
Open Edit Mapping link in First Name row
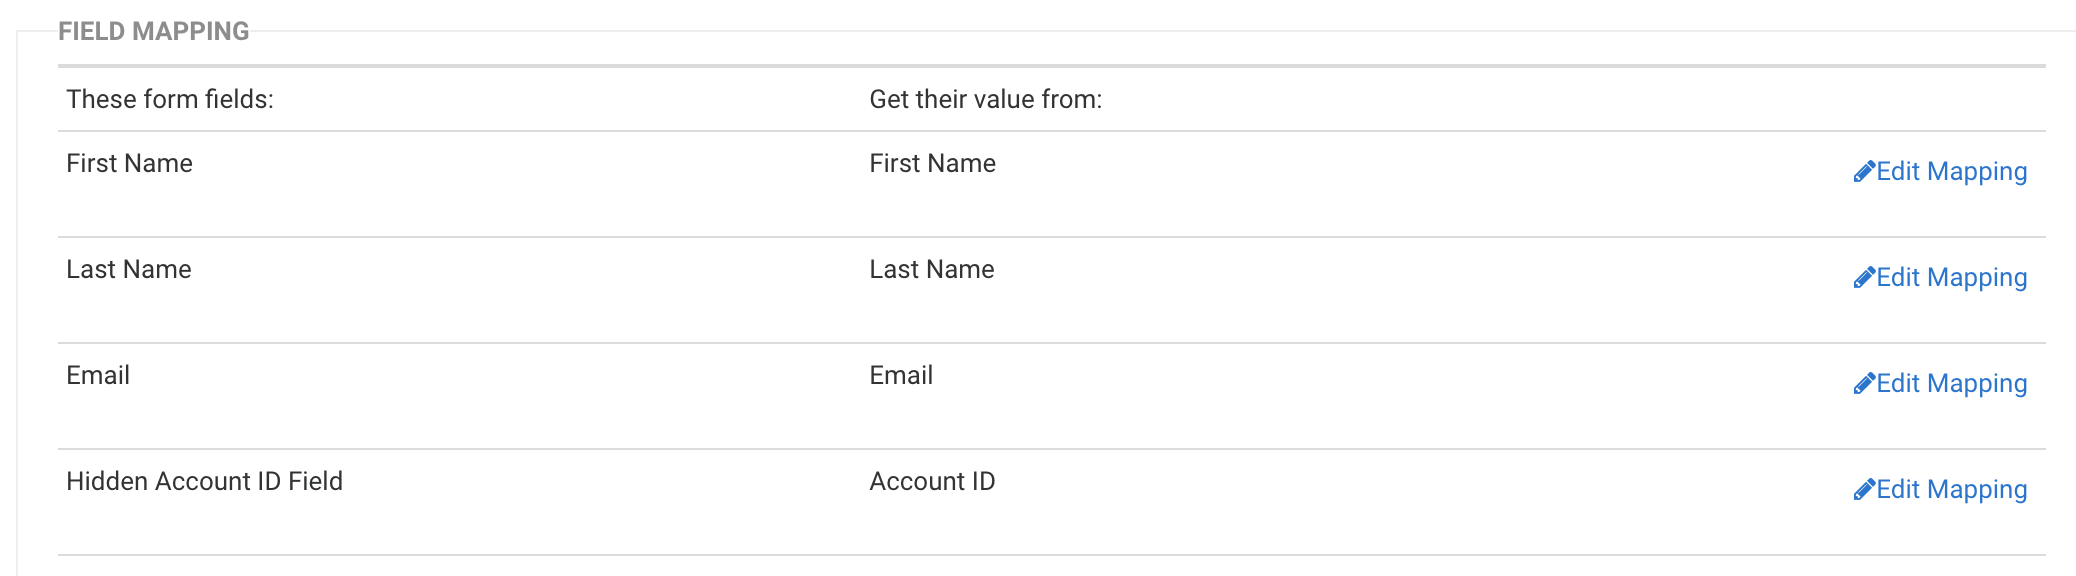[x=1951, y=172]
